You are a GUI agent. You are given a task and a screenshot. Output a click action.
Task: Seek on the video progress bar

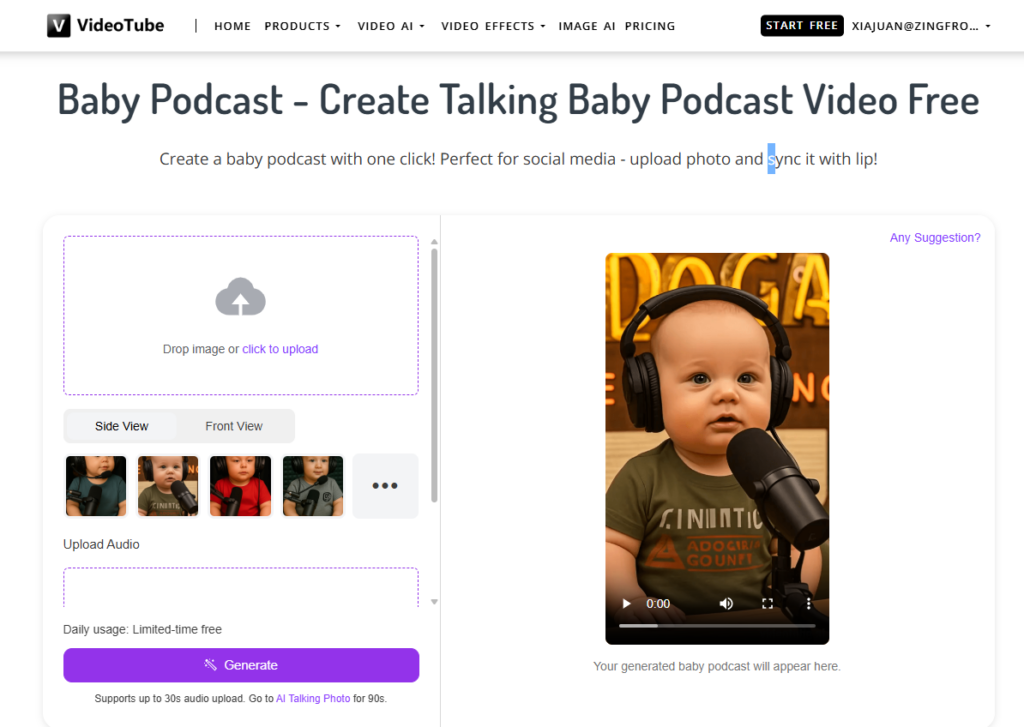717,626
